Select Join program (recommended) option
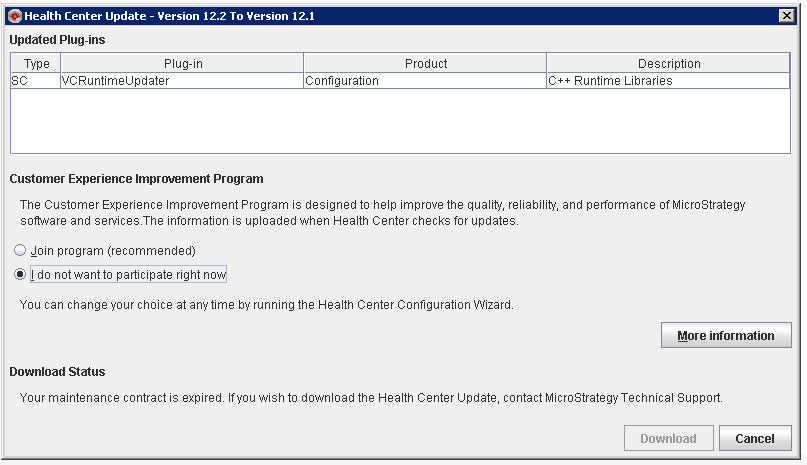Viewport: 807px width, 465px height. (20, 250)
